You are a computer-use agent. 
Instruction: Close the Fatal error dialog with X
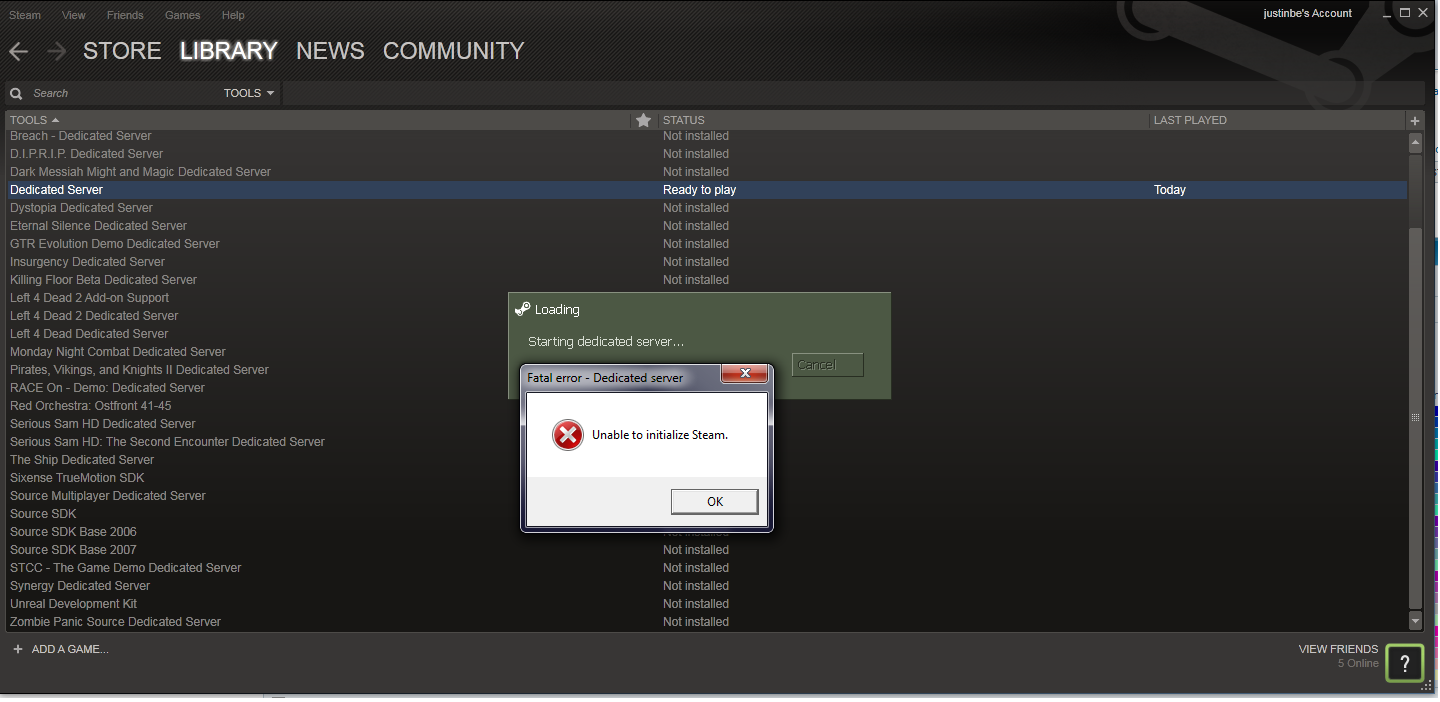click(x=744, y=374)
